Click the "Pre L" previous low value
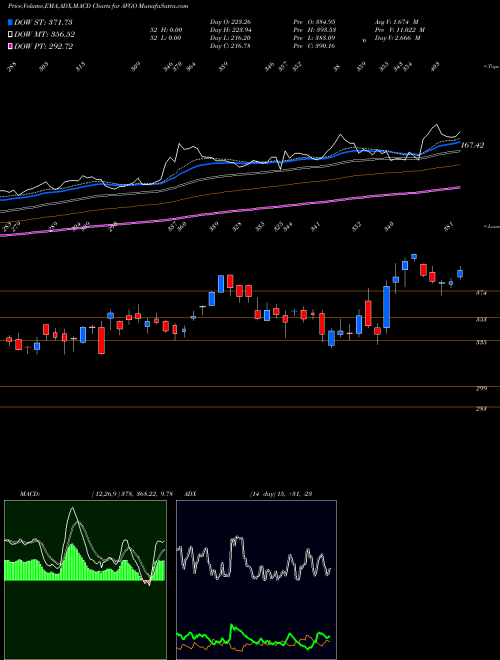Viewport: 500px width, 660px height. coord(314,38)
